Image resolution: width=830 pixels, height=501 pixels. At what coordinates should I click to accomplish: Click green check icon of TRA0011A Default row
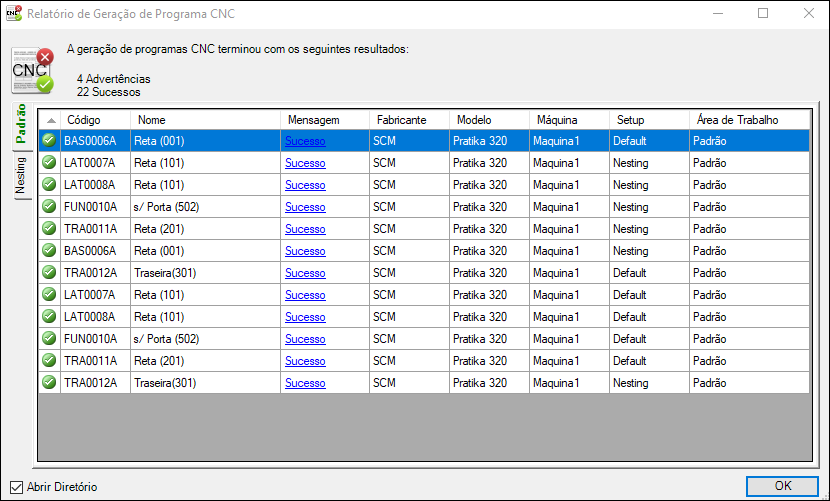coord(49,360)
